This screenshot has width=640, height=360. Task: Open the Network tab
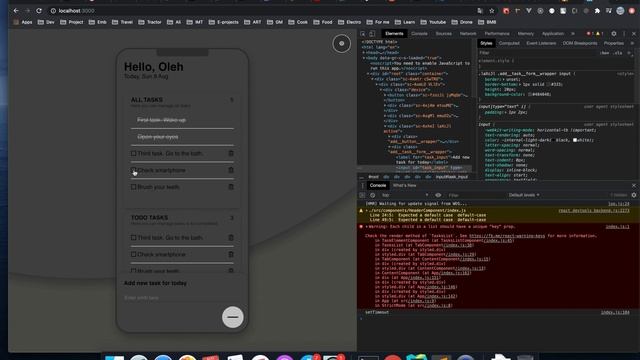pyautogui.click(x=468, y=34)
